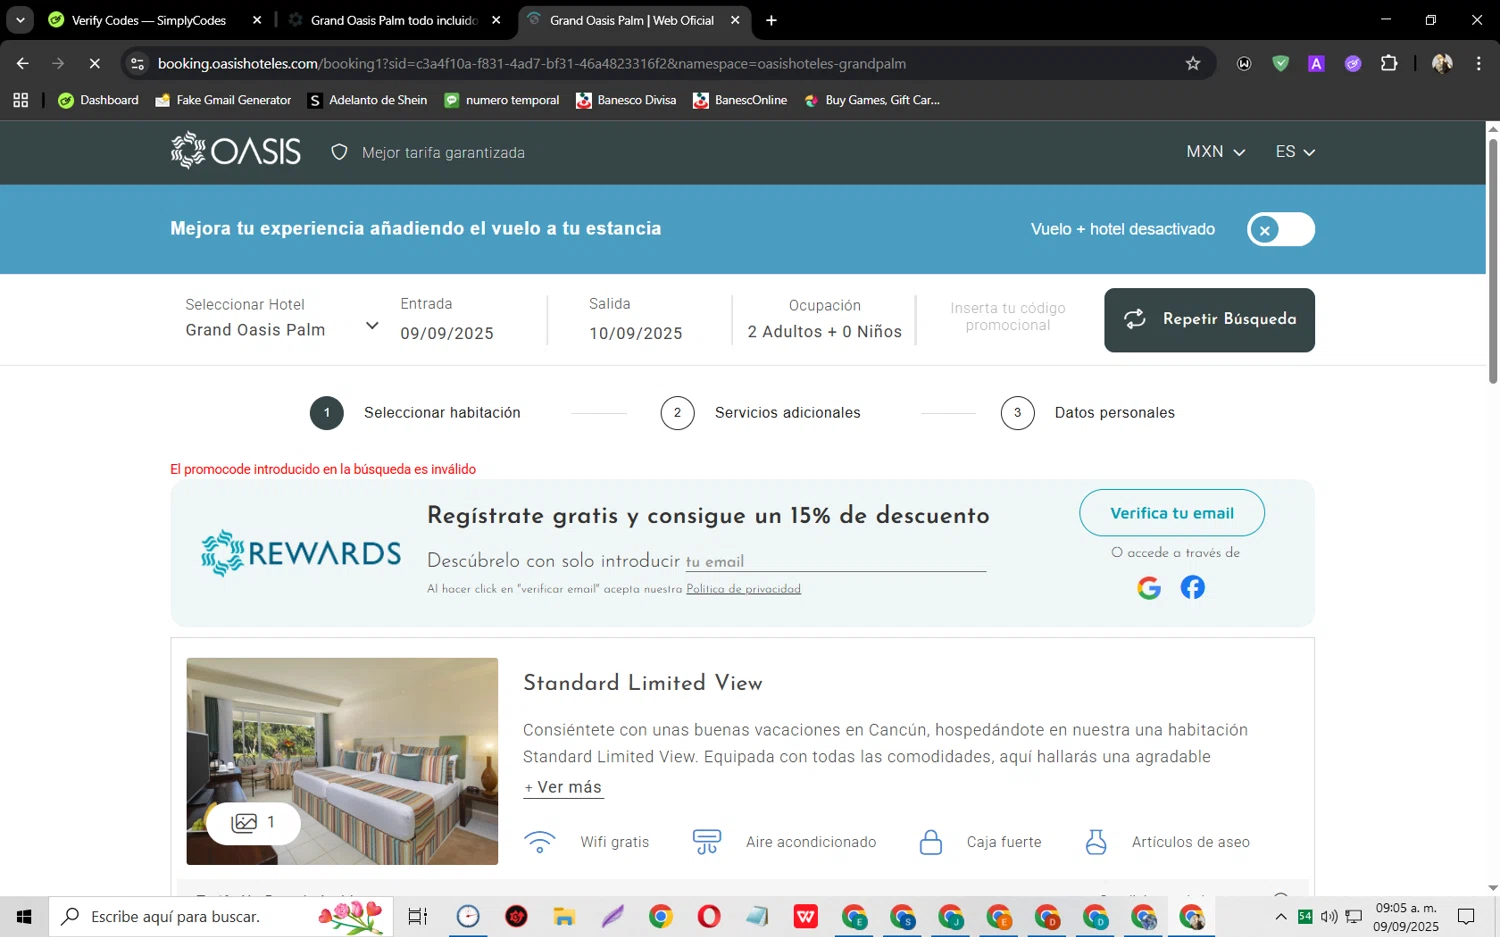The image size is (1500, 937).
Task: Click the Repetir Búsqueda button
Action: (1209, 320)
